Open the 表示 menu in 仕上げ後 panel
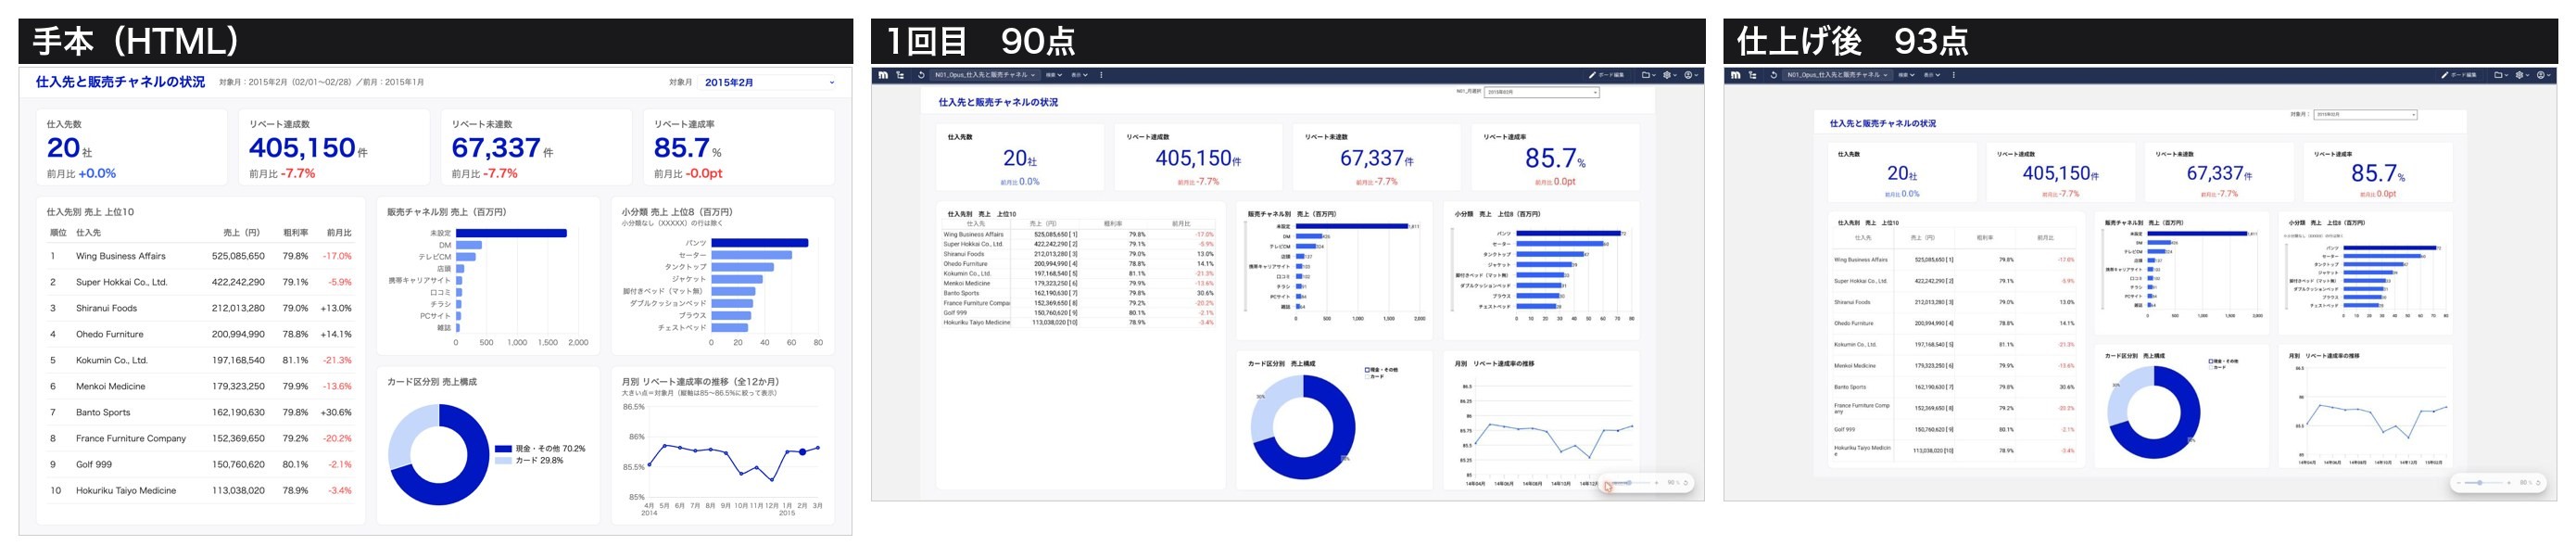The image size is (2576, 558). pyautogui.click(x=1931, y=75)
